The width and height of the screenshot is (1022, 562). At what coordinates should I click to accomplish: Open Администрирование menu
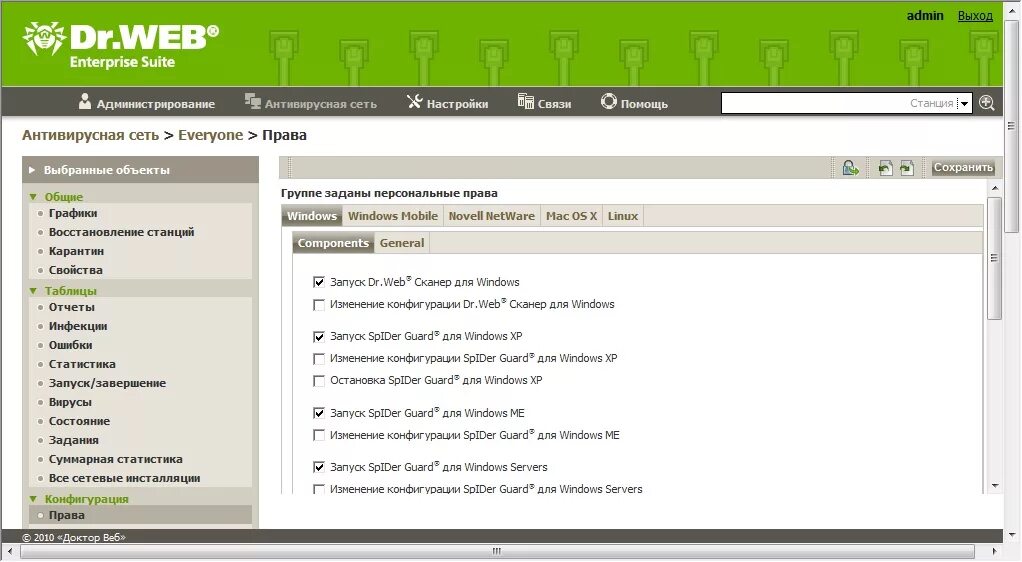[155, 104]
